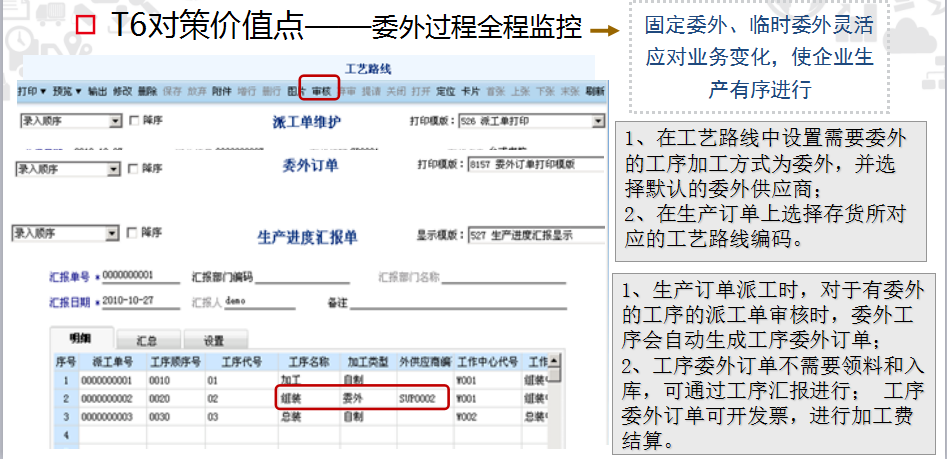Select row number 4 header

[x=66, y=435]
